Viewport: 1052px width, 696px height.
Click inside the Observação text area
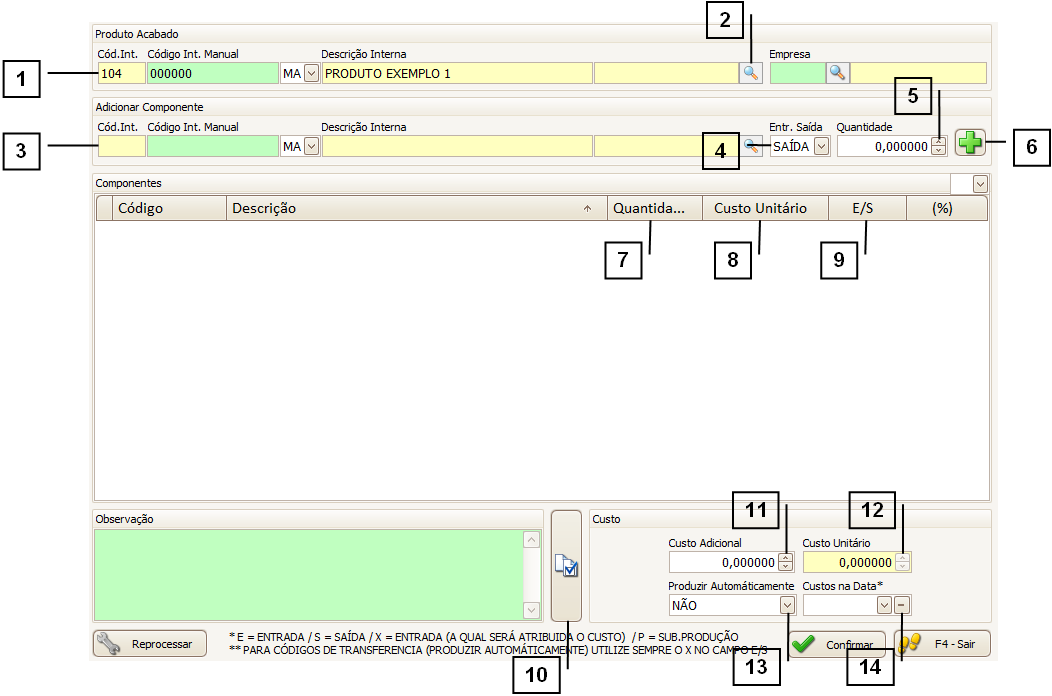[308, 575]
